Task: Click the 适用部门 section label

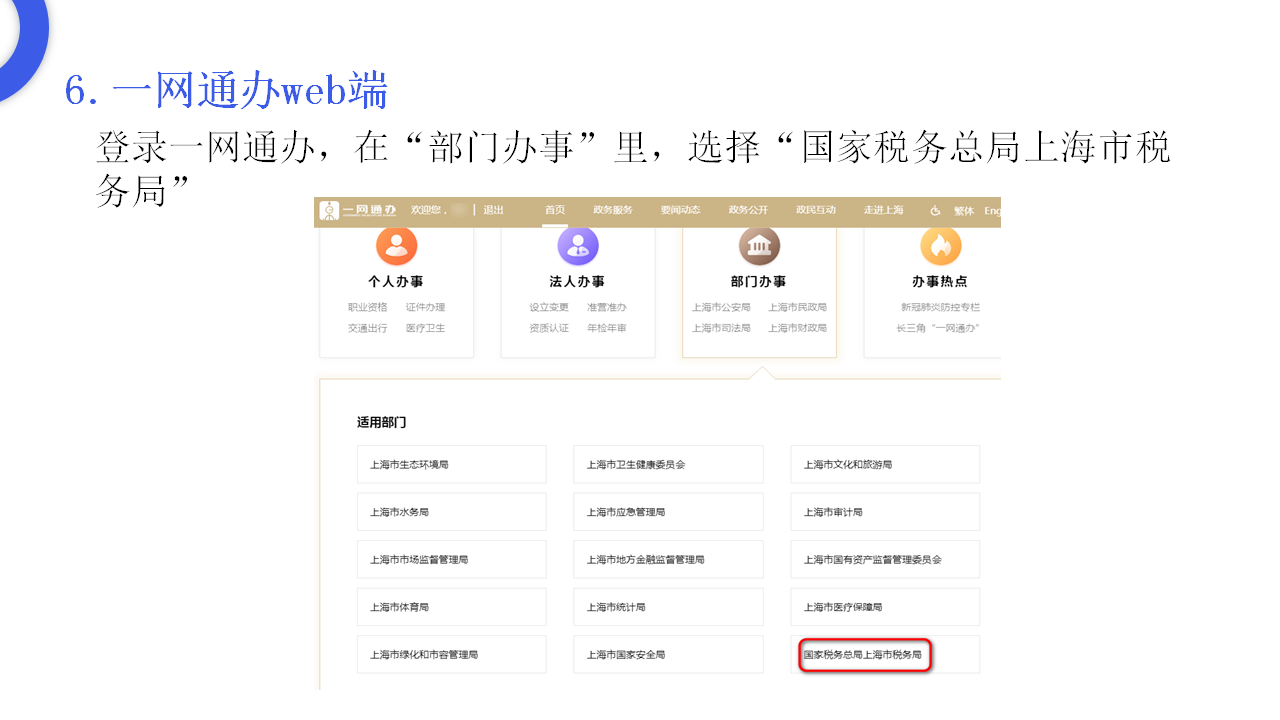Action: click(382, 423)
